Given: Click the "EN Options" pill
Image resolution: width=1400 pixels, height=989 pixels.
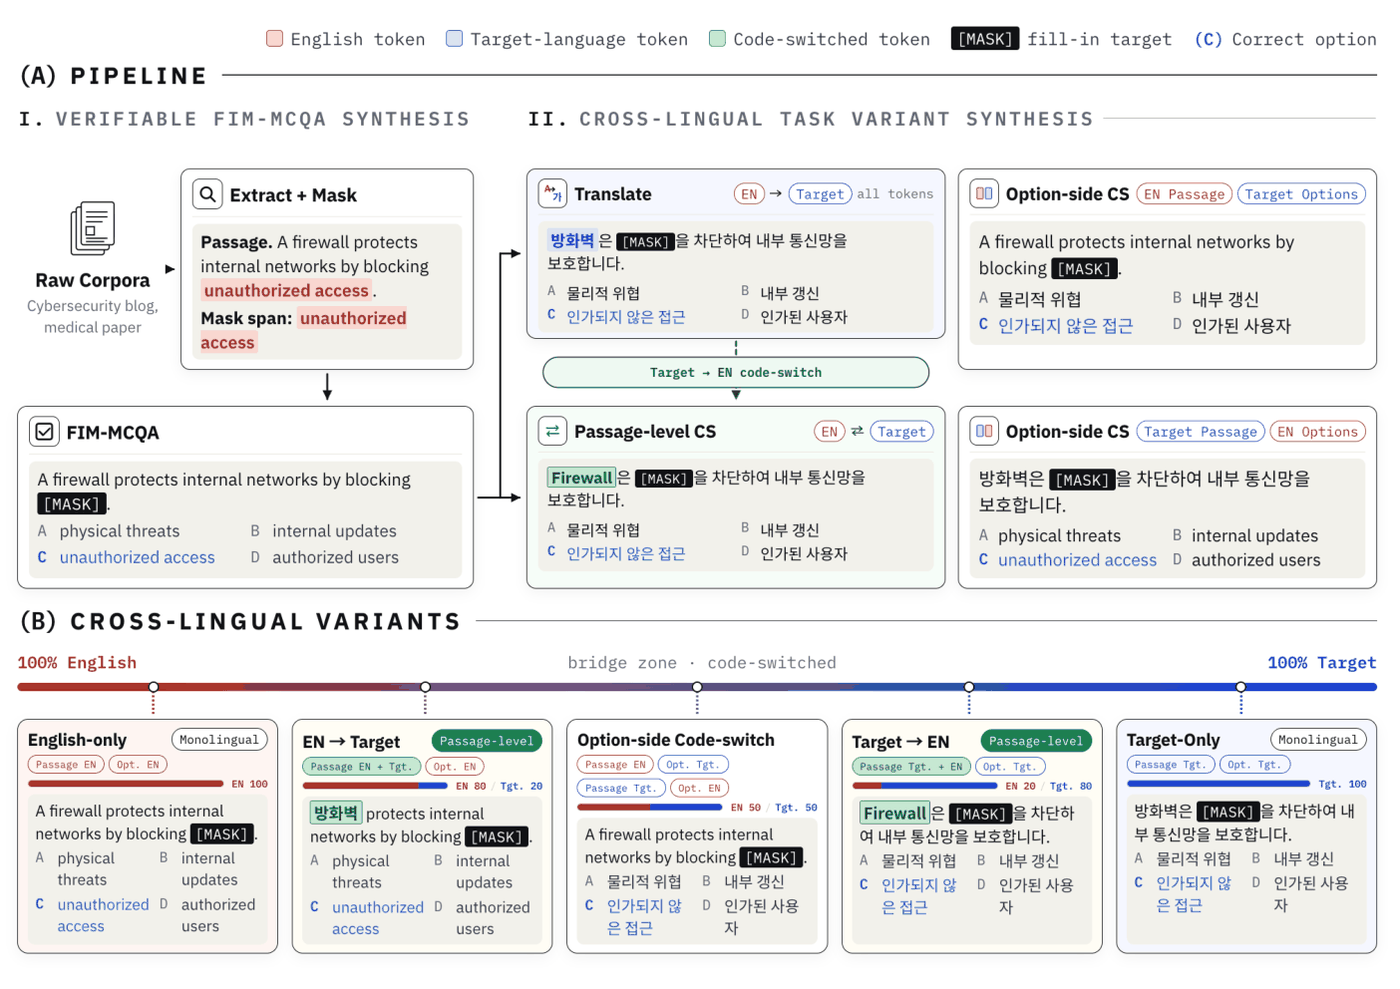Looking at the screenshot, I should [x=1318, y=432].
